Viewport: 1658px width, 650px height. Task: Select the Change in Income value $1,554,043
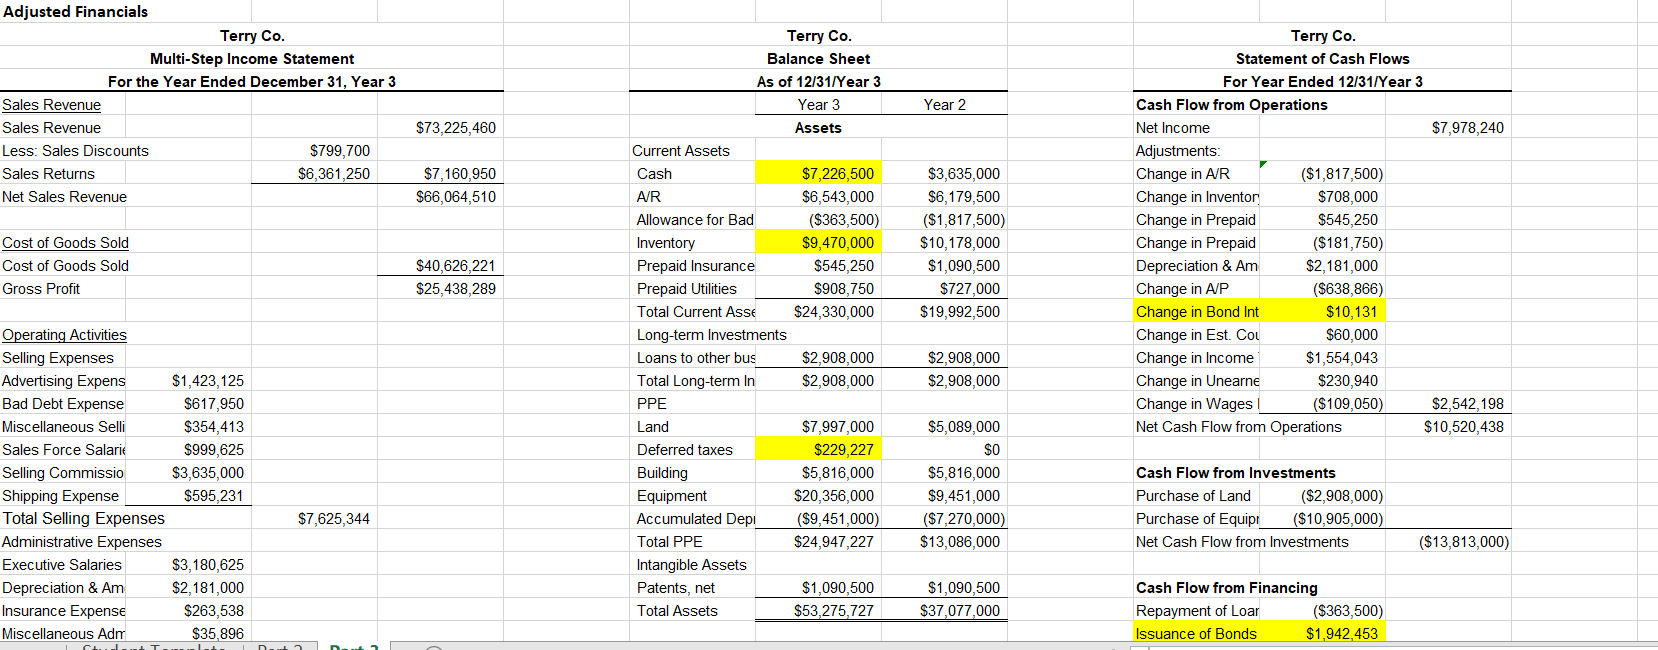1342,358
